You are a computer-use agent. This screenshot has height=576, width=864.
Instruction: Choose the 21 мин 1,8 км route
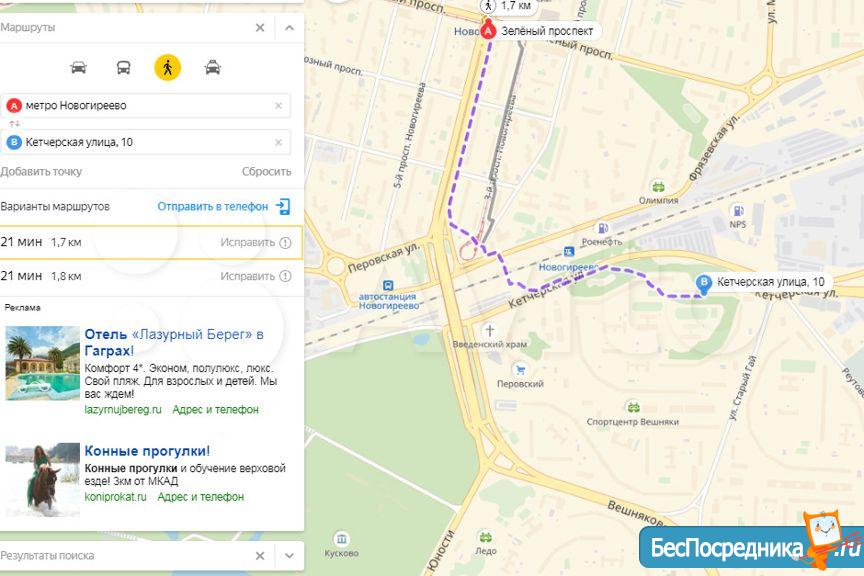click(x=151, y=276)
